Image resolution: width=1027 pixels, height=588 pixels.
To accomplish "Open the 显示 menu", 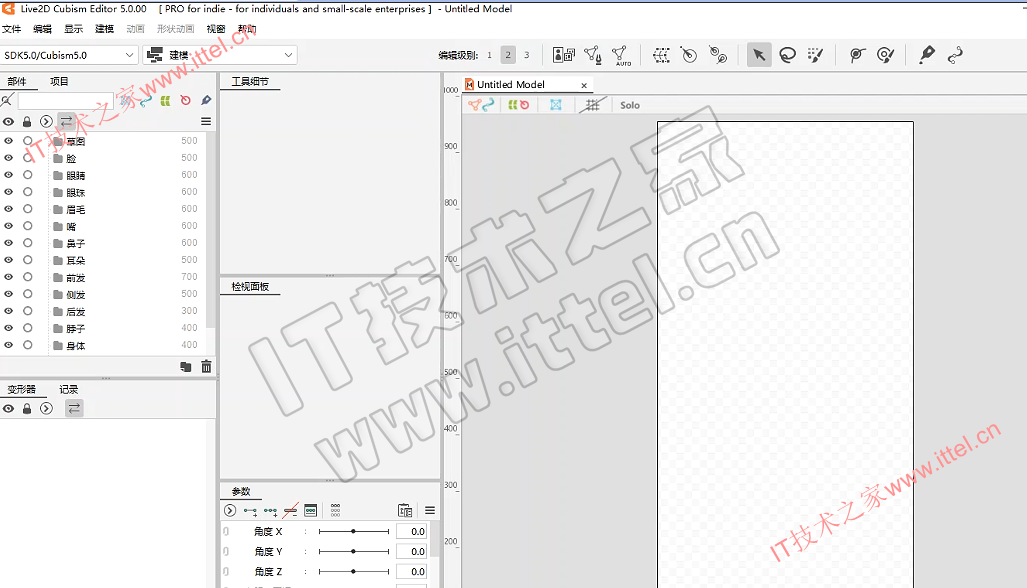I will pyautogui.click(x=73, y=29).
